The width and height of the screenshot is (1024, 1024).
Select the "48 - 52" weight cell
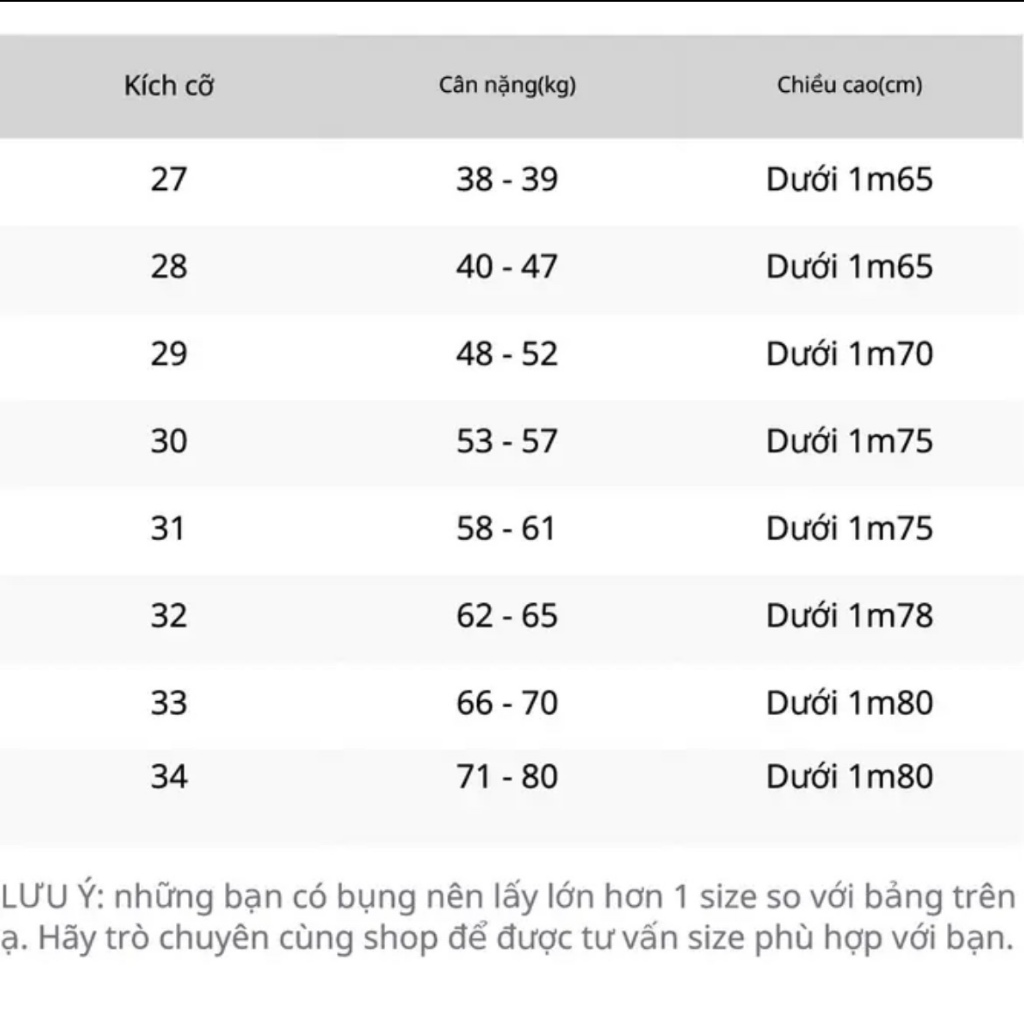tap(507, 354)
